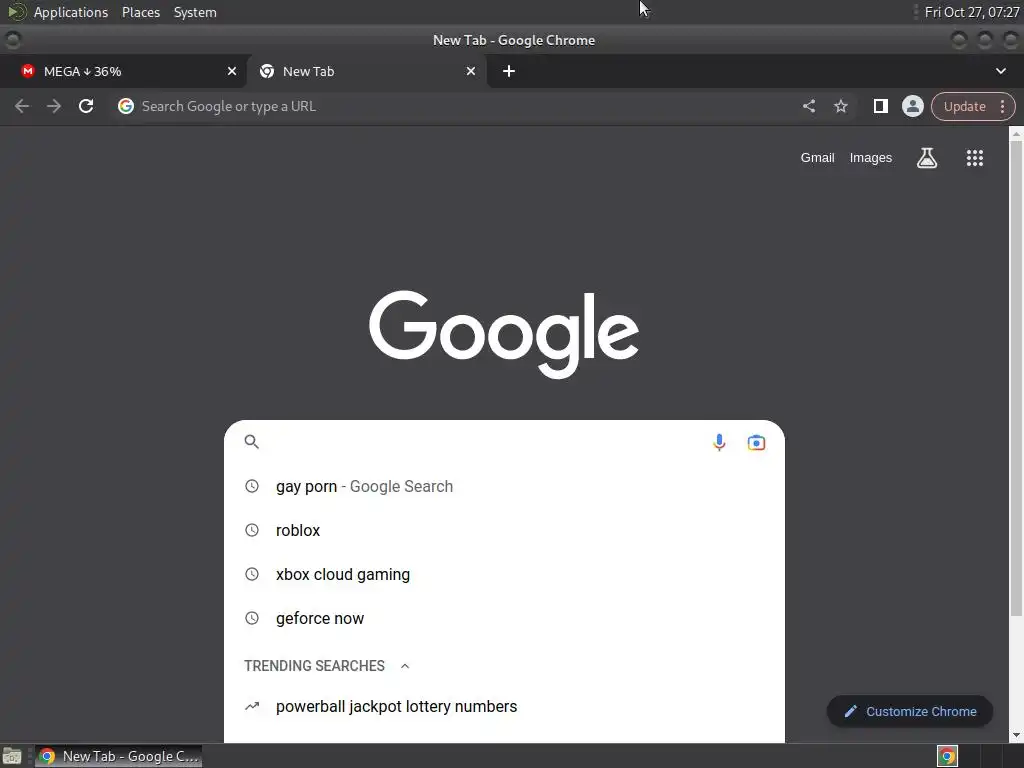1024x768 pixels.
Task: Open the New Tab - Google Chrome taskbar item
Action: 118,756
